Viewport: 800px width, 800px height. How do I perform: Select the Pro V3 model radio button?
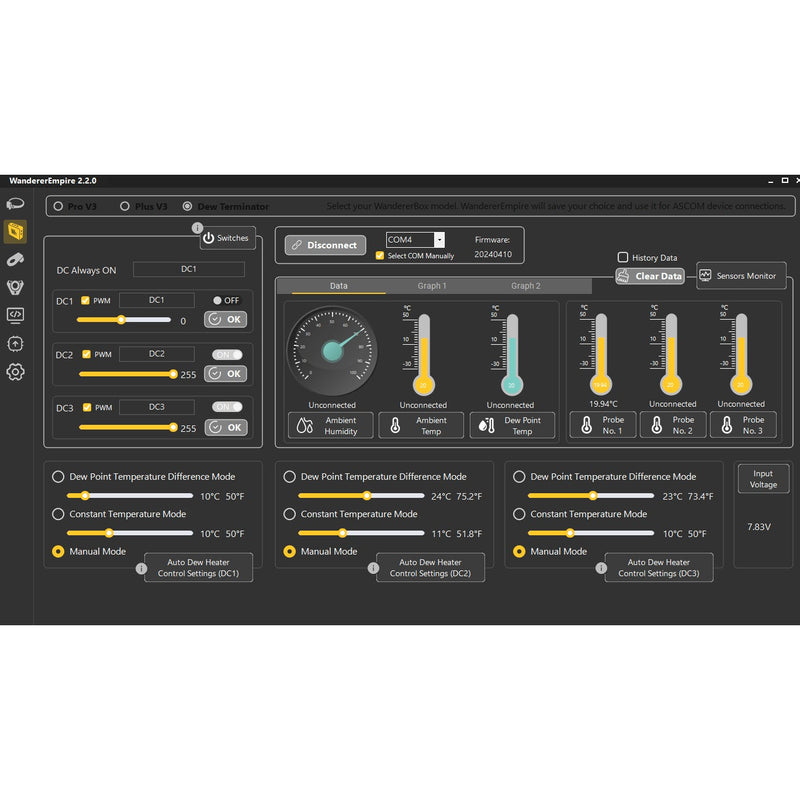pos(58,206)
